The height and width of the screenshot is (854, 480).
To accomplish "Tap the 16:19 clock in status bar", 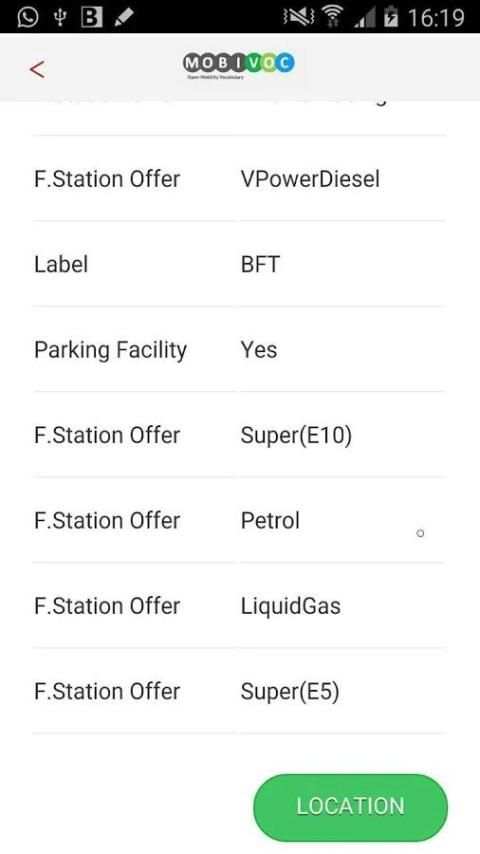I will tap(436, 17).
